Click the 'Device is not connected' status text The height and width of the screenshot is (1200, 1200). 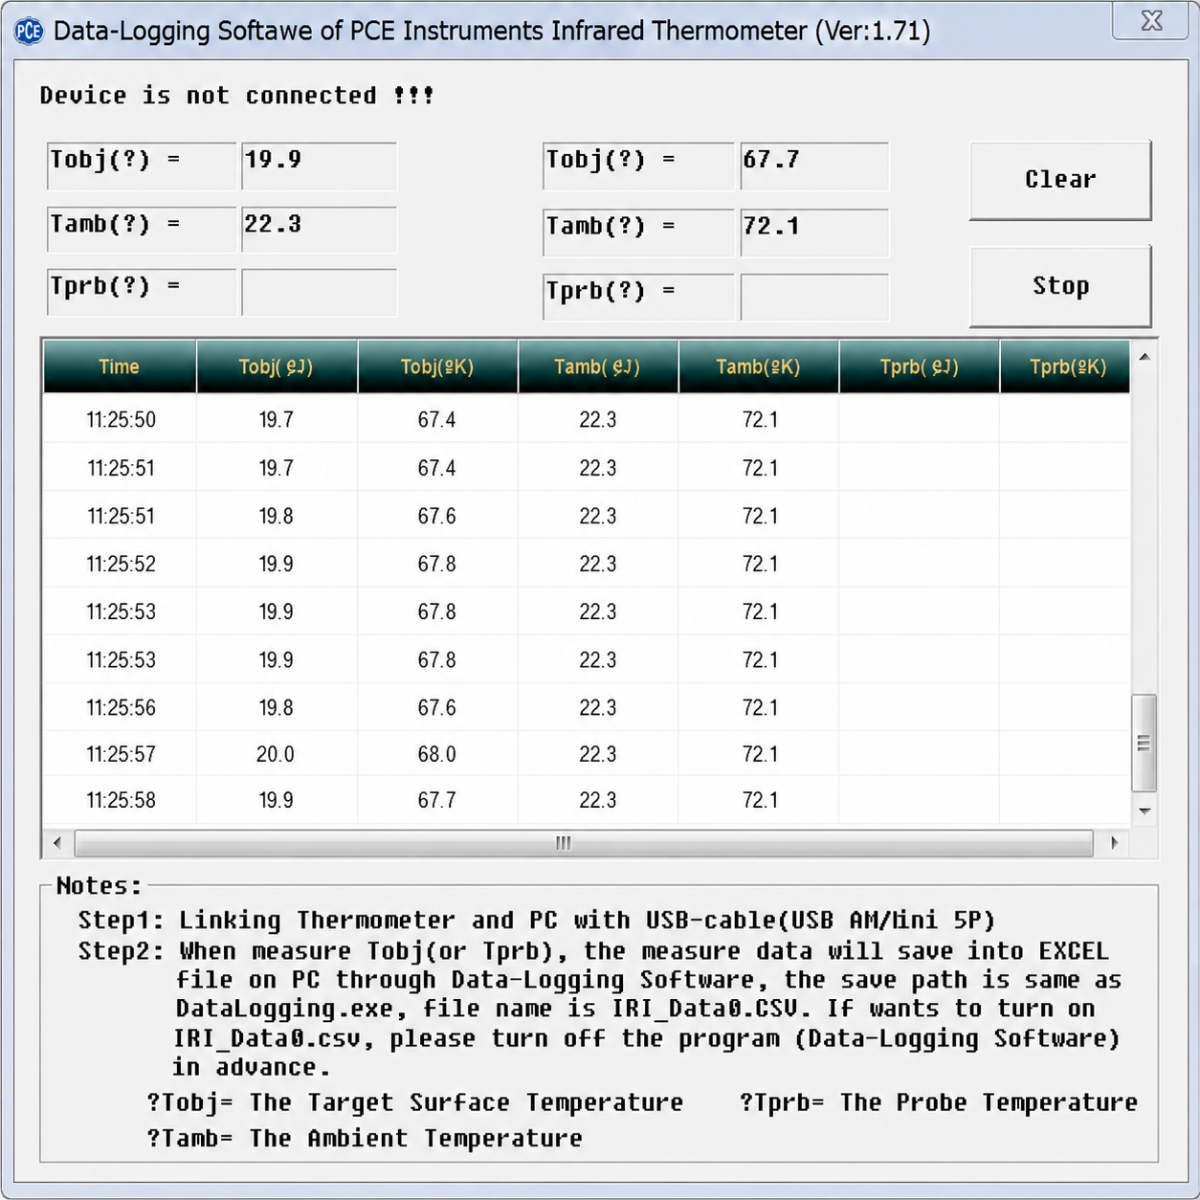pyautogui.click(x=237, y=96)
